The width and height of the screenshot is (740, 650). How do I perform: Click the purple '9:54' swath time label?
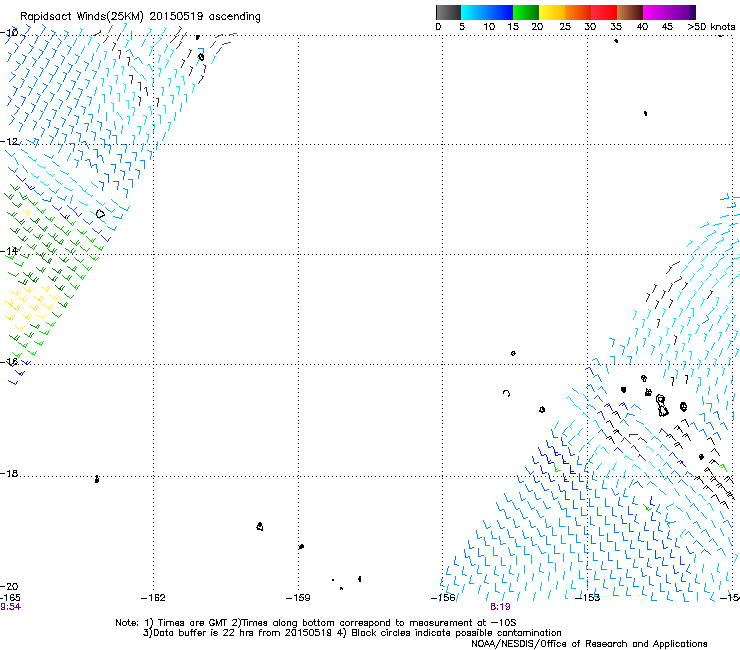pos(10,607)
